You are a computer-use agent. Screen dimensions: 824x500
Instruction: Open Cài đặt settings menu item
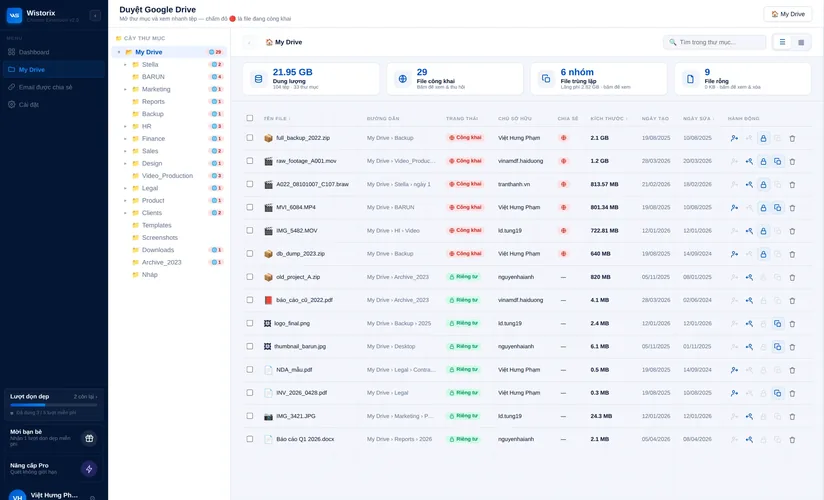click(54, 105)
